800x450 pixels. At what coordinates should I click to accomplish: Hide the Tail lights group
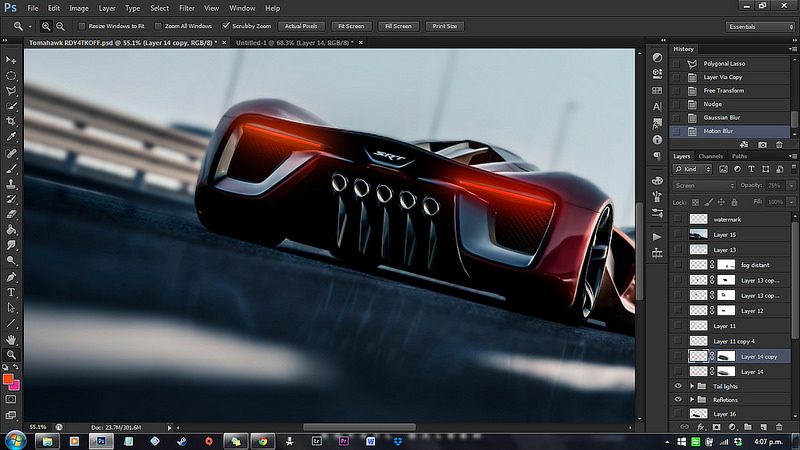pos(678,384)
